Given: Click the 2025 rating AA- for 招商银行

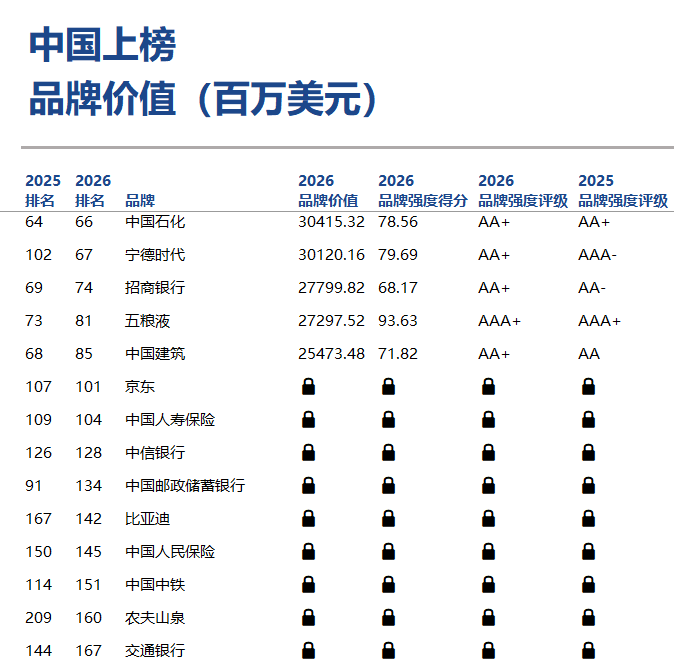Looking at the screenshot, I should [591, 288].
